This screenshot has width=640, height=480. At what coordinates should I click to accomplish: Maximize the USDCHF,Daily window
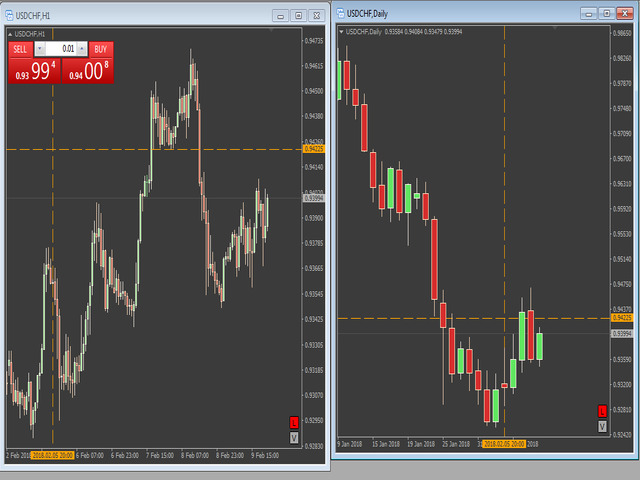tap(607, 13)
